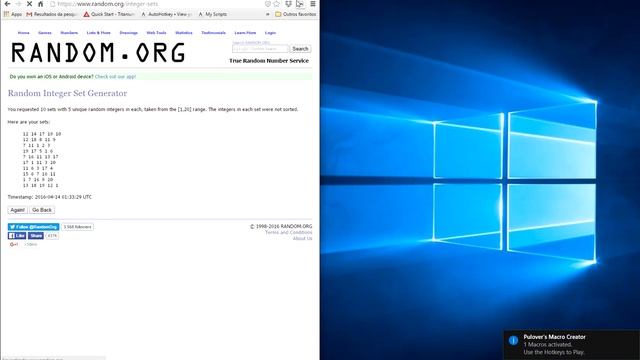Screen dimensions: 640x360
Task: Click the address bar with random.org URL
Action: (x=157, y=4)
